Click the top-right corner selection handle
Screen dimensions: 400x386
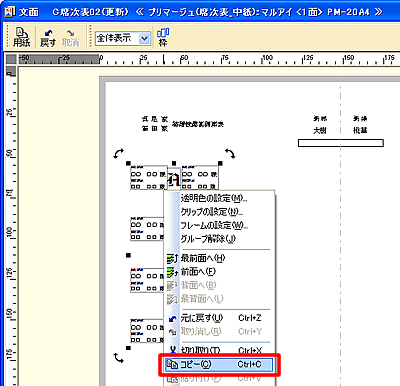pos(220,163)
